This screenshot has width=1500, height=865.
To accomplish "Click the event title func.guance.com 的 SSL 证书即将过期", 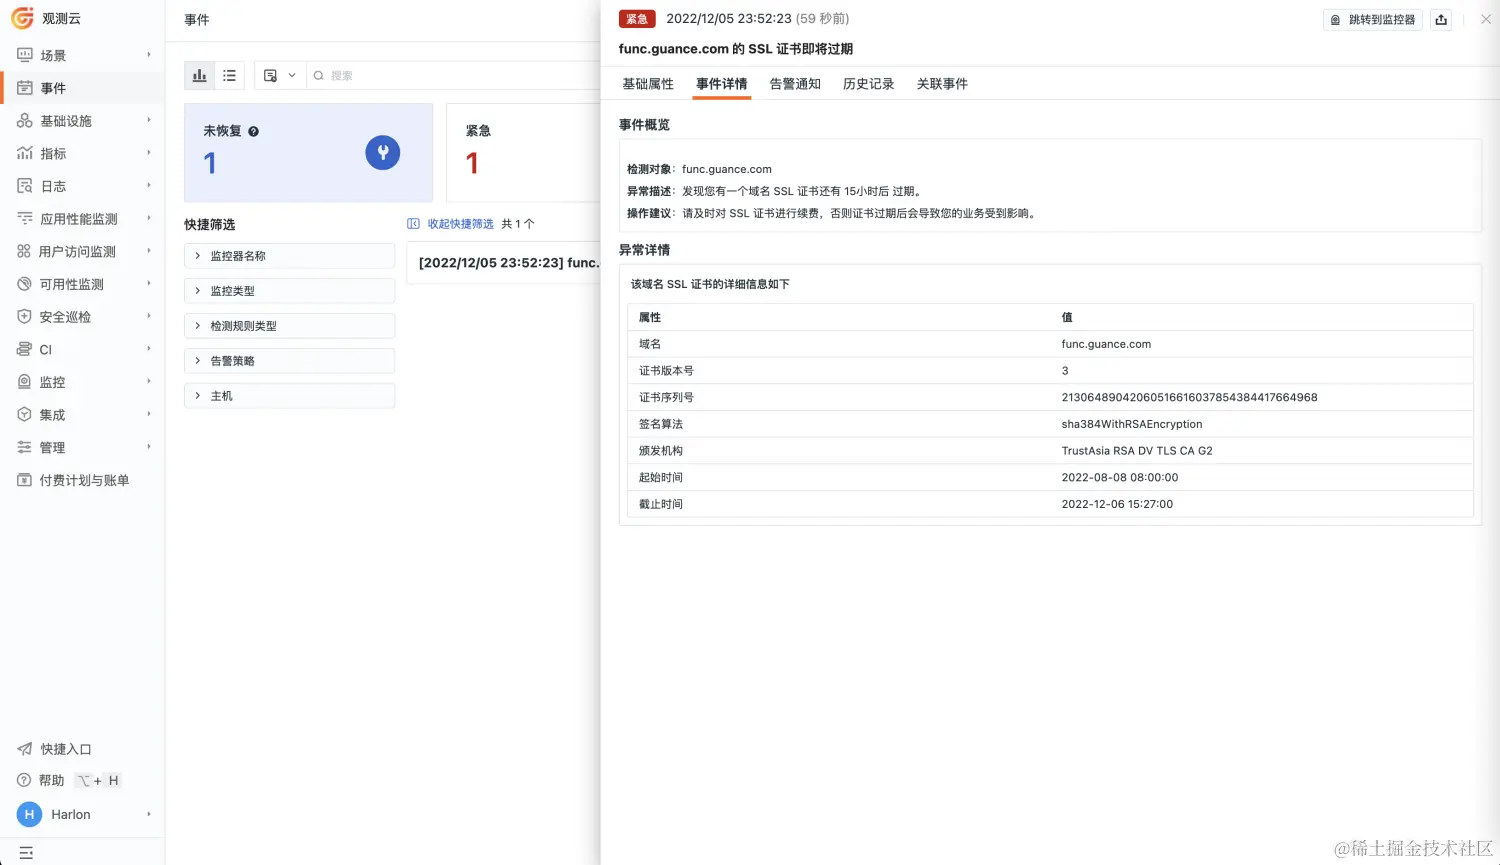I will coord(736,49).
